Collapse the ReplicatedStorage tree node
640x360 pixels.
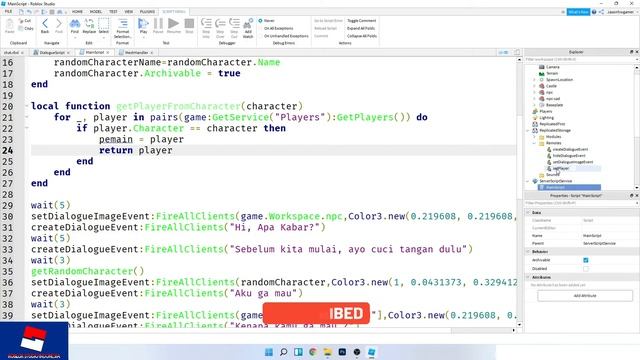coord(528,131)
